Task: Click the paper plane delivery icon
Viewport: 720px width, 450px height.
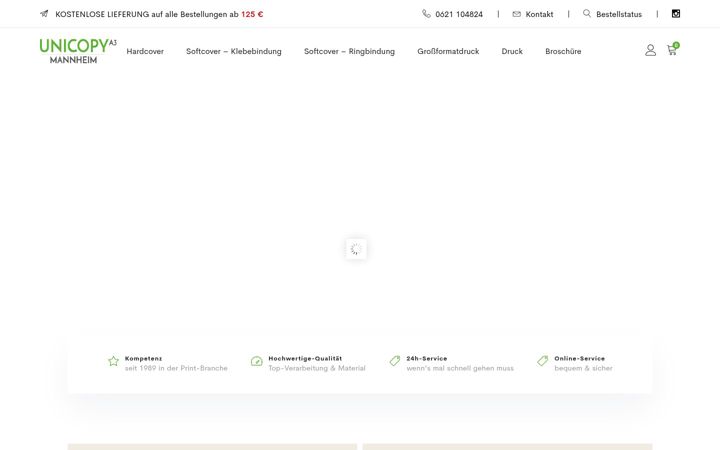Action: 44,14
